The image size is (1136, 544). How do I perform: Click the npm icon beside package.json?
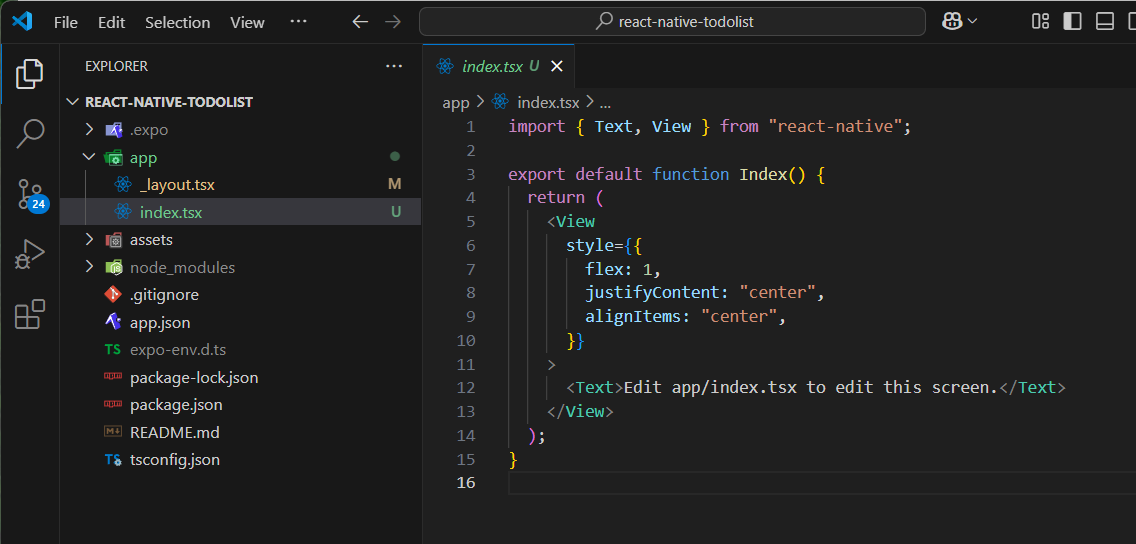pyautogui.click(x=113, y=405)
